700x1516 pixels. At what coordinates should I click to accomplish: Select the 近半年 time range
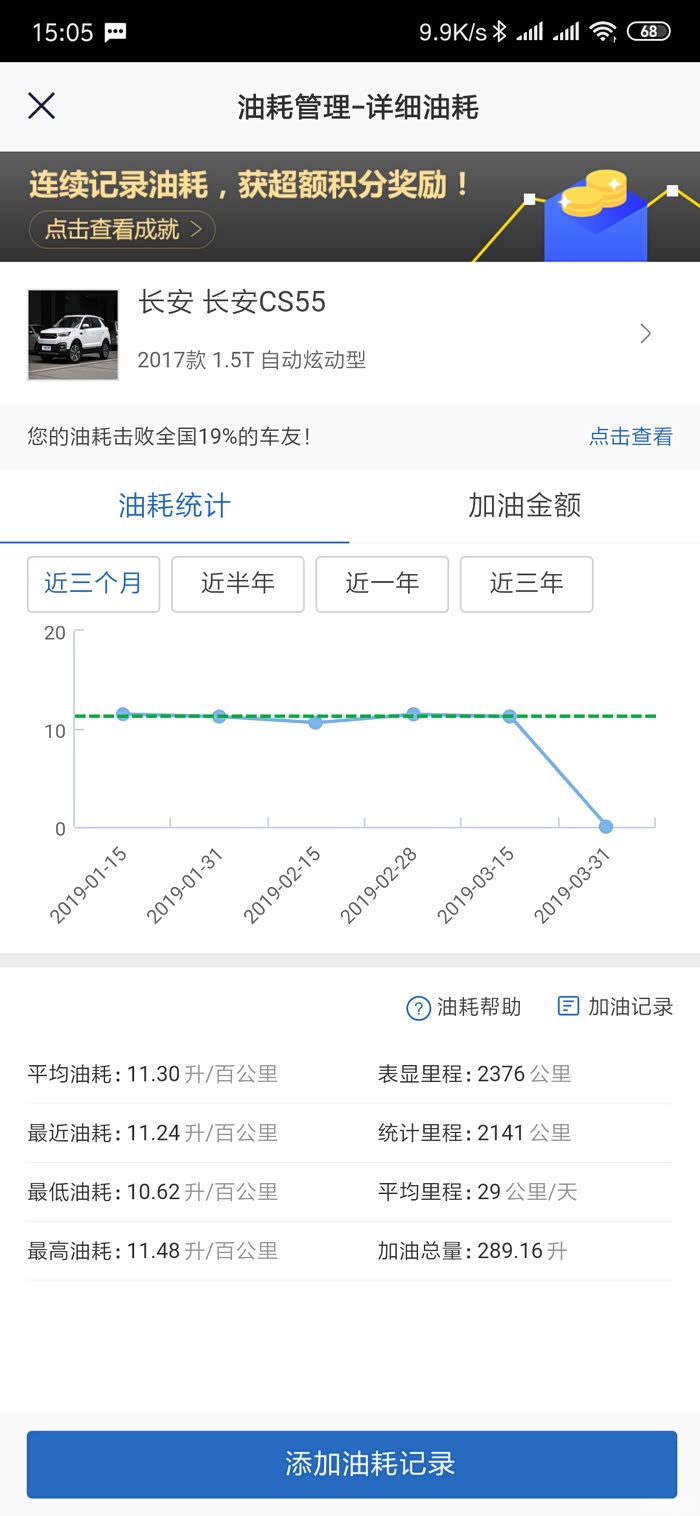pyautogui.click(x=238, y=584)
